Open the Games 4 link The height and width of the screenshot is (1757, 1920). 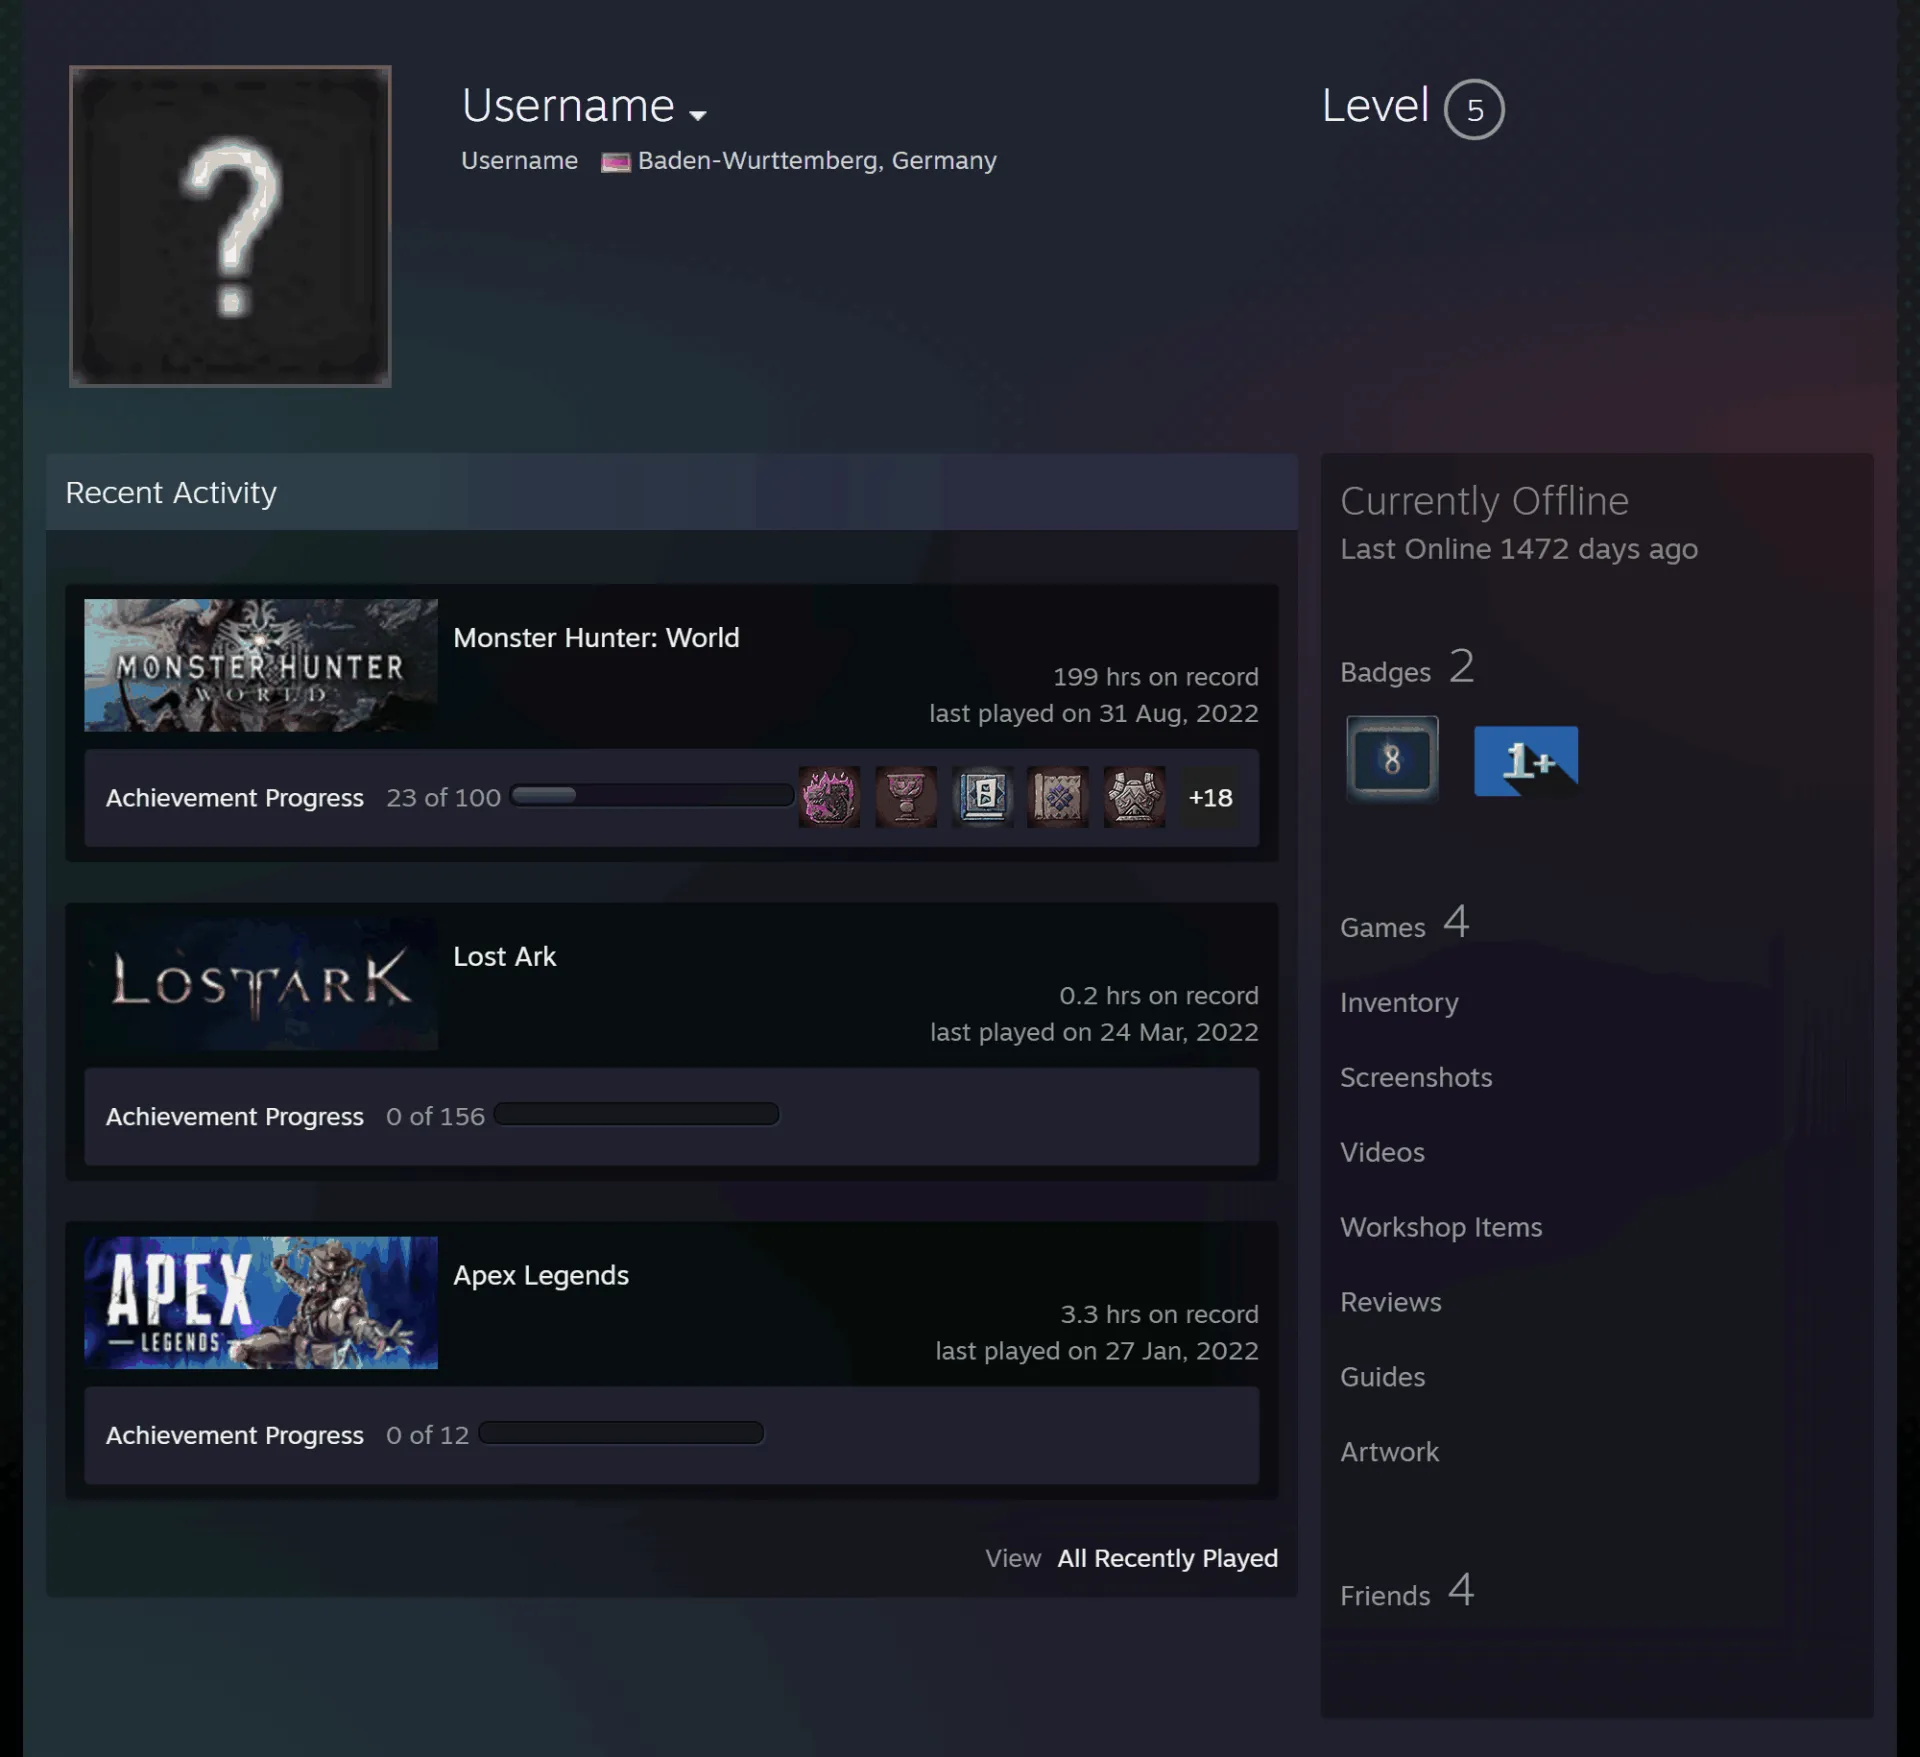pyautogui.click(x=1404, y=923)
